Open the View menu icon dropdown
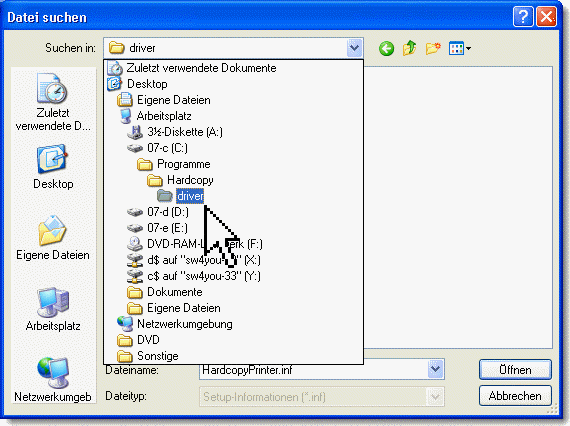Screen dimensions: 570x426 [459, 48]
